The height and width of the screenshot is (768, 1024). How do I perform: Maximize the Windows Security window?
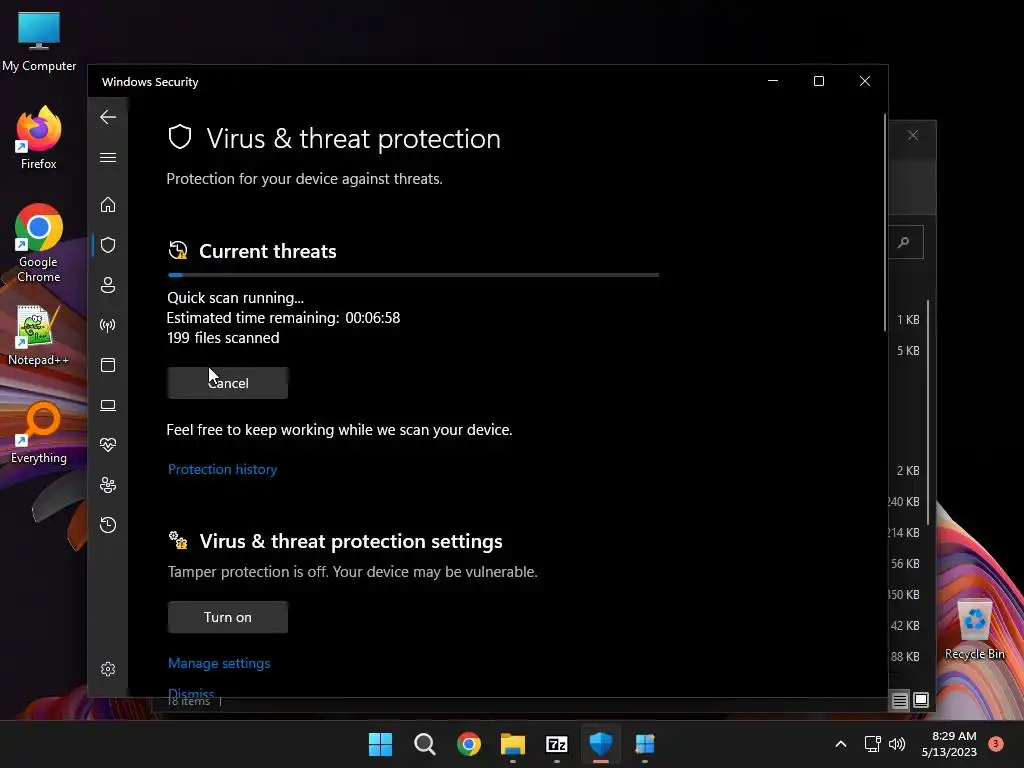819,81
